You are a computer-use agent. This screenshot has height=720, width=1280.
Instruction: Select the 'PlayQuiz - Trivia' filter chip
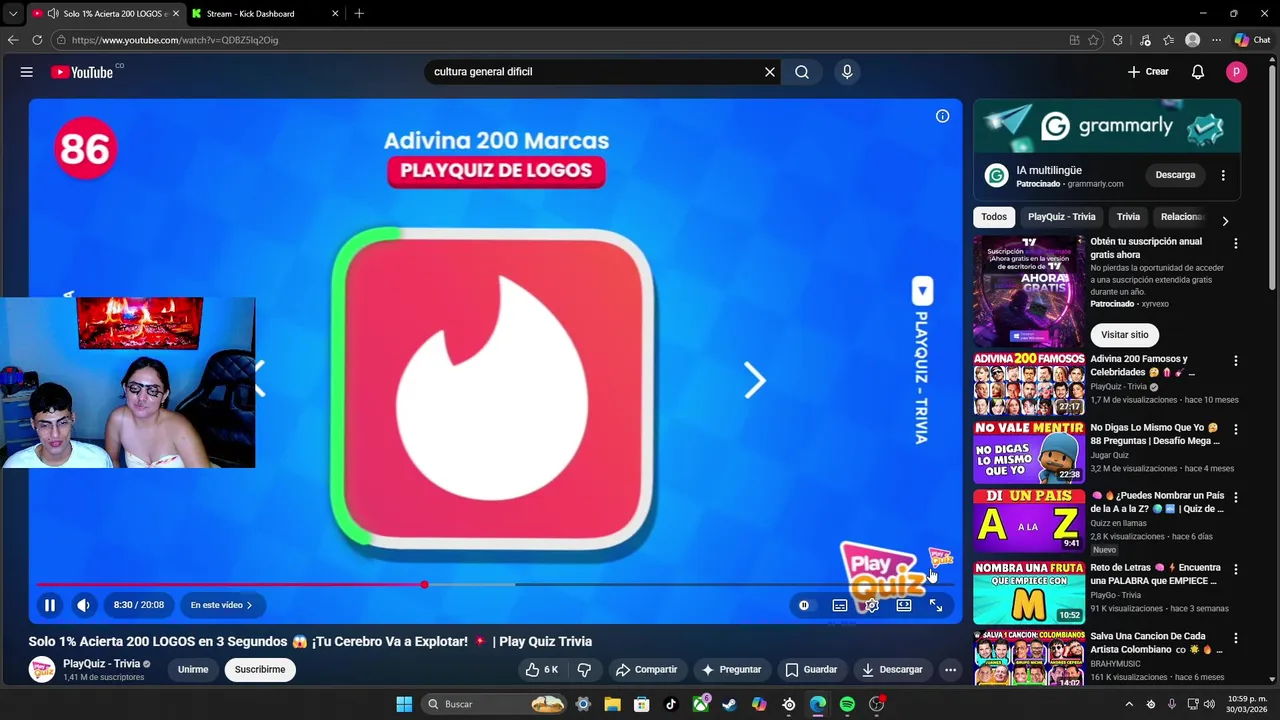(1062, 217)
